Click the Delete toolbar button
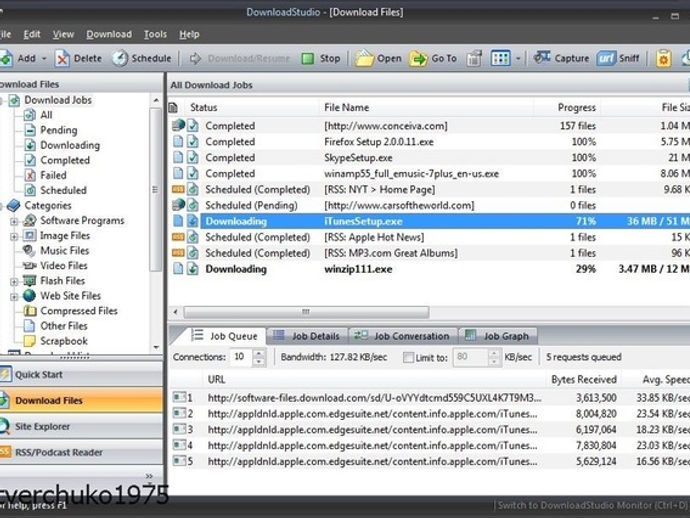The height and width of the screenshot is (518, 690). coord(78,58)
